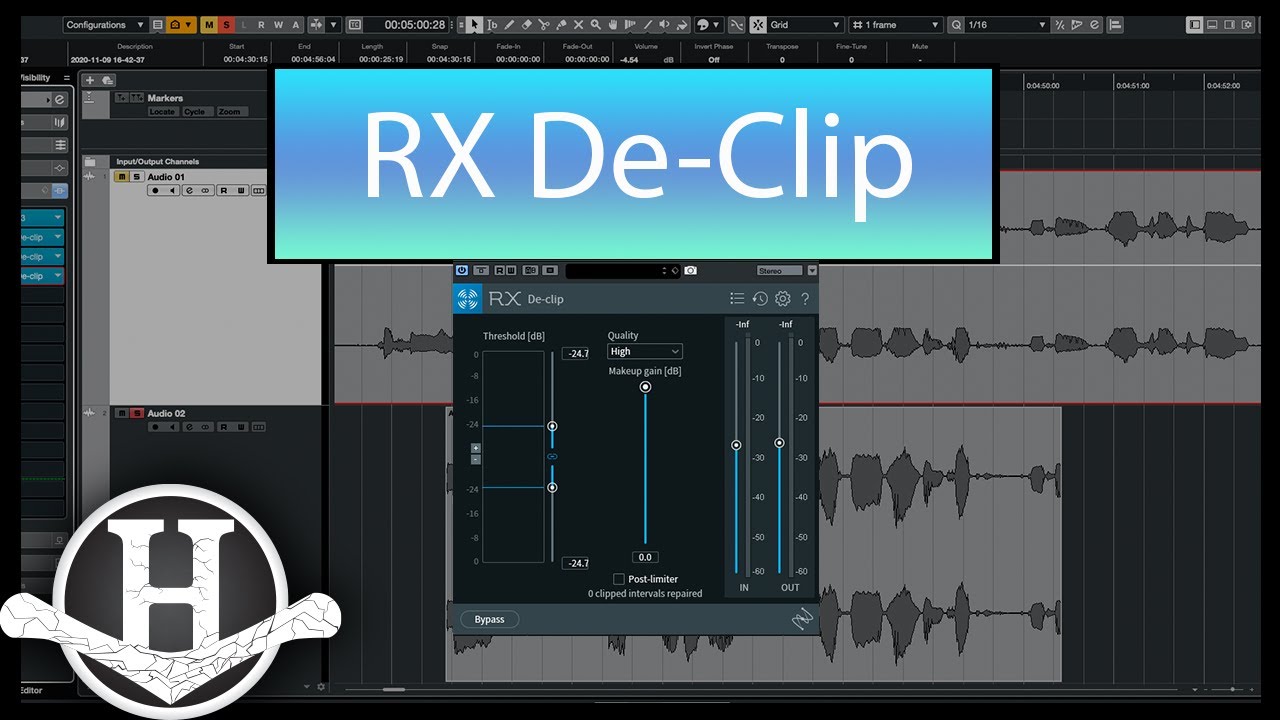Add a track with the plus button
Viewport: 1280px width, 720px height.
pyautogui.click(x=90, y=80)
